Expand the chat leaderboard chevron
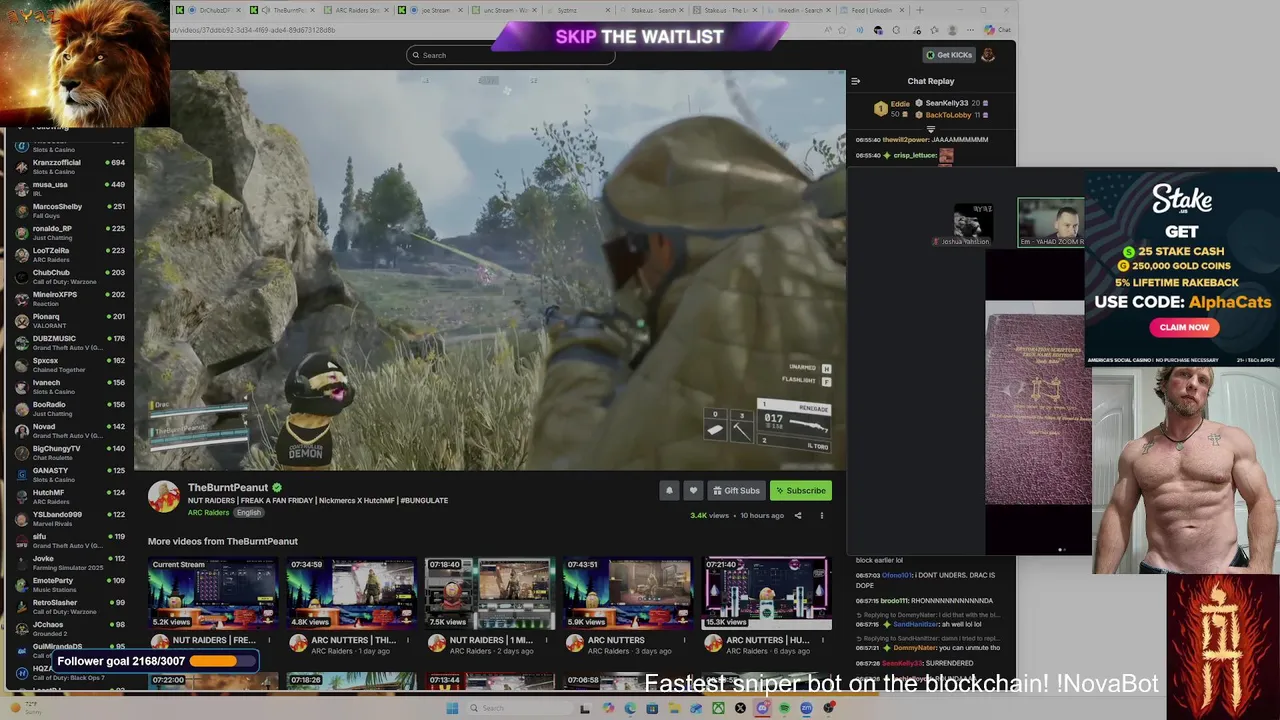Image resolution: width=1280 pixels, height=720 pixels. tap(931, 129)
